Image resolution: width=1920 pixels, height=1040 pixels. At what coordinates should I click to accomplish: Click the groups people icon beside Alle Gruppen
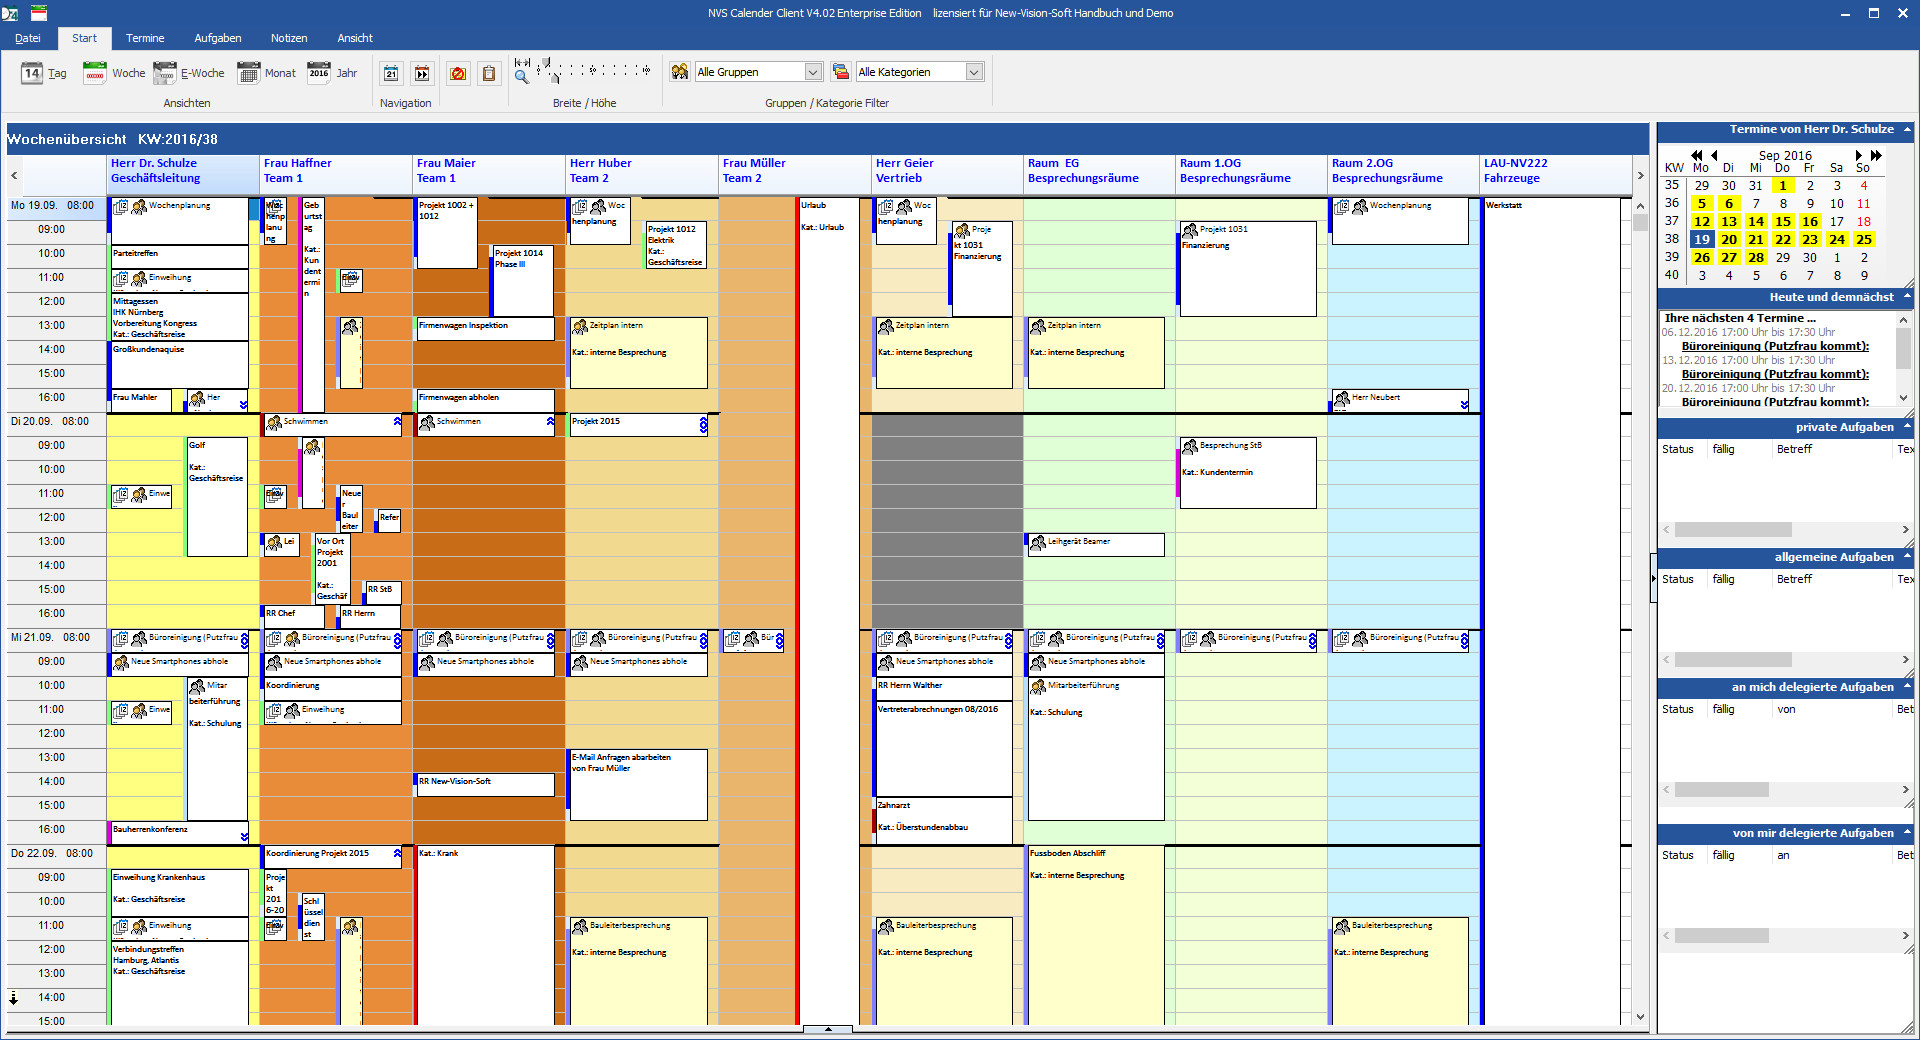coord(680,72)
